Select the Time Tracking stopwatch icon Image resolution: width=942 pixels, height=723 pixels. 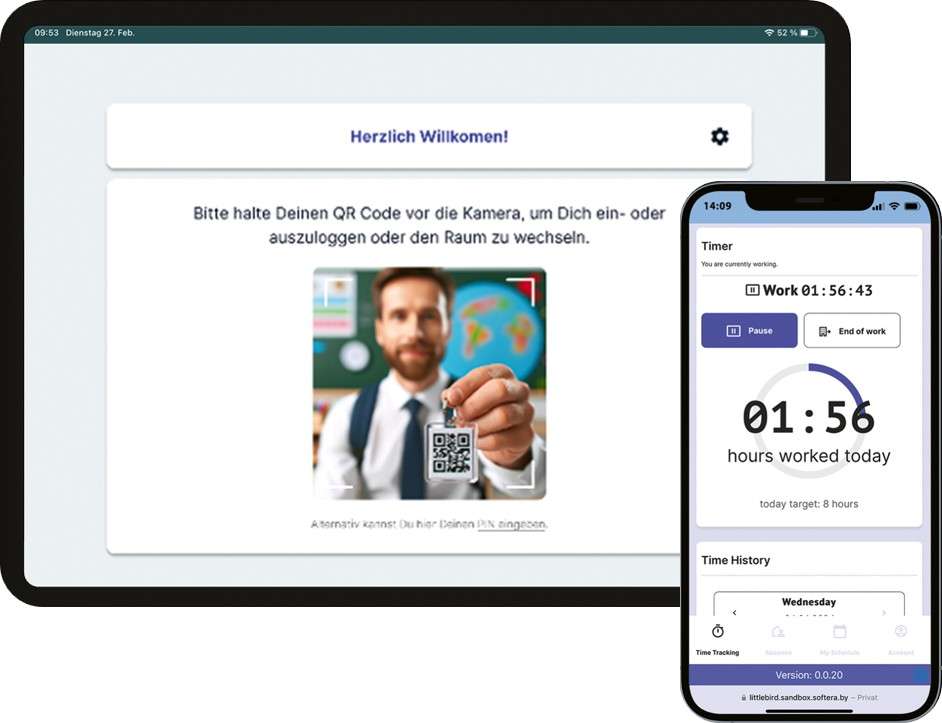pos(717,633)
